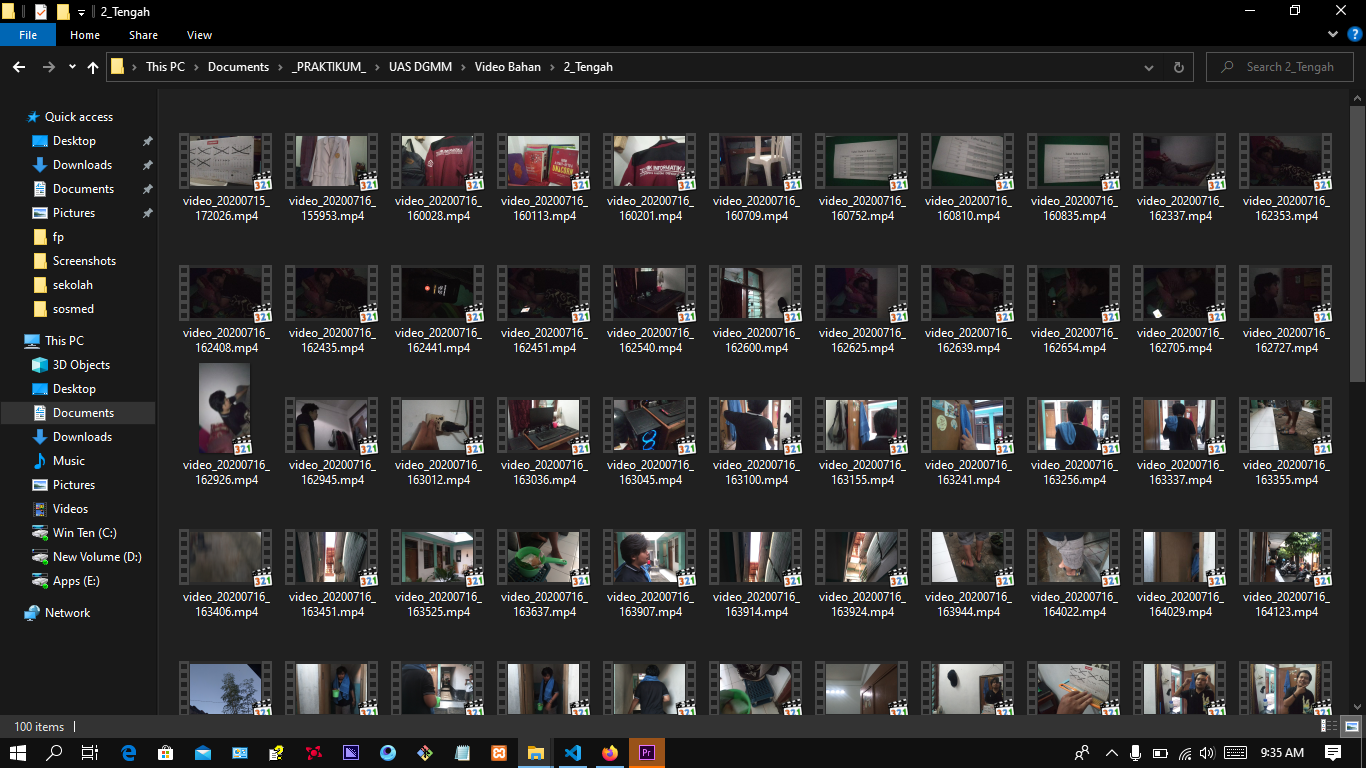This screenshot has height=768, width=1366.
Task: Click the Back navigation arrow
Action: [x=19, y=67]
